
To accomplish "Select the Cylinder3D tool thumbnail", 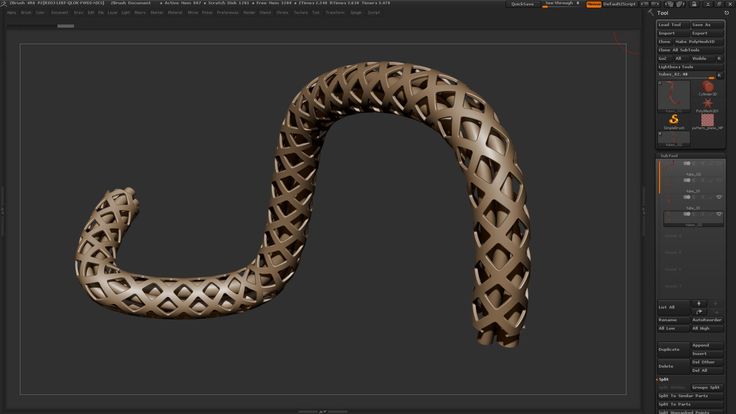I will [x=707, y=87].
